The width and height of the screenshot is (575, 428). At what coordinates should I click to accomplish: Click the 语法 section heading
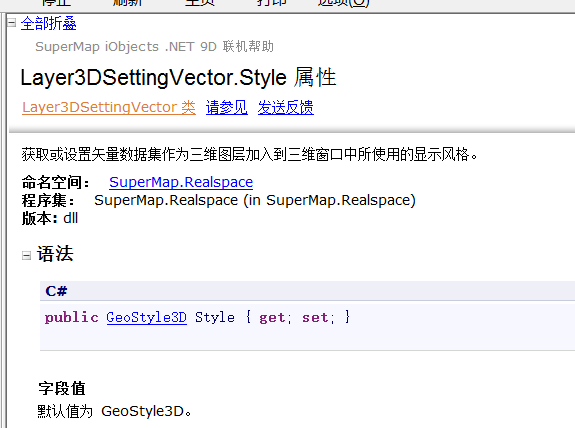point(55,254)
